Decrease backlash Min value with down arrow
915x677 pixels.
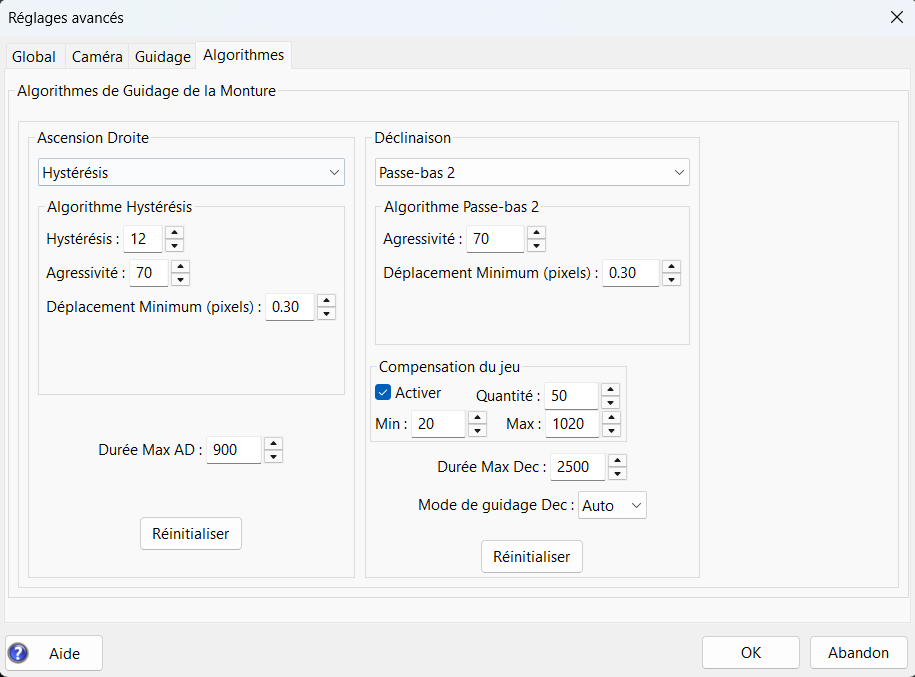pos(477,430)
